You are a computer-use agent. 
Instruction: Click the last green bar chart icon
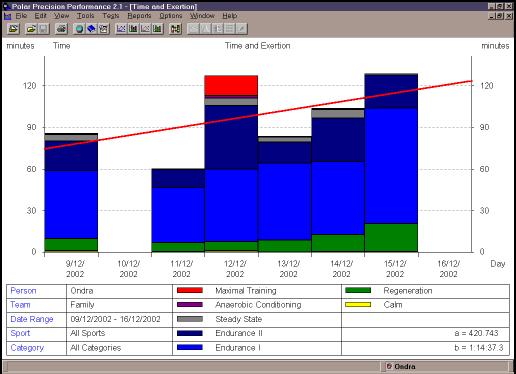pyautogui.click(x=157, y=29)
